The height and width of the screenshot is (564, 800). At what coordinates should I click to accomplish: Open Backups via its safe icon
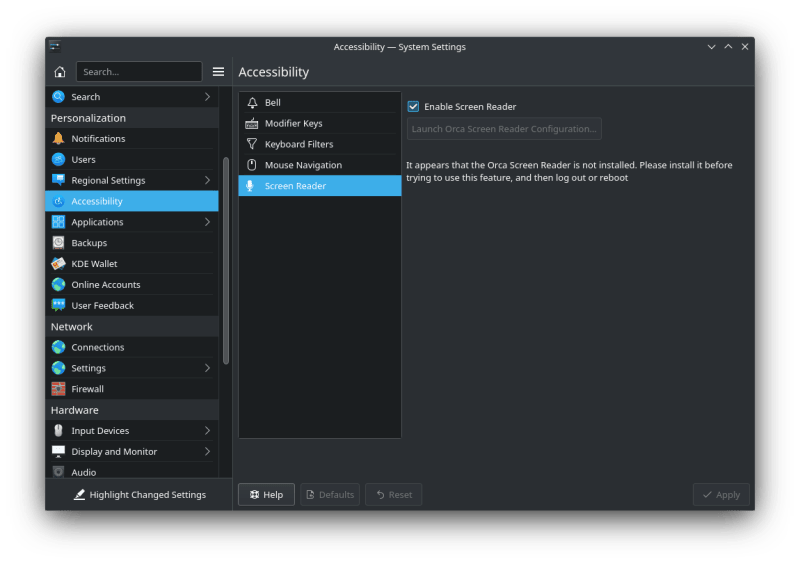click(59, 243)
